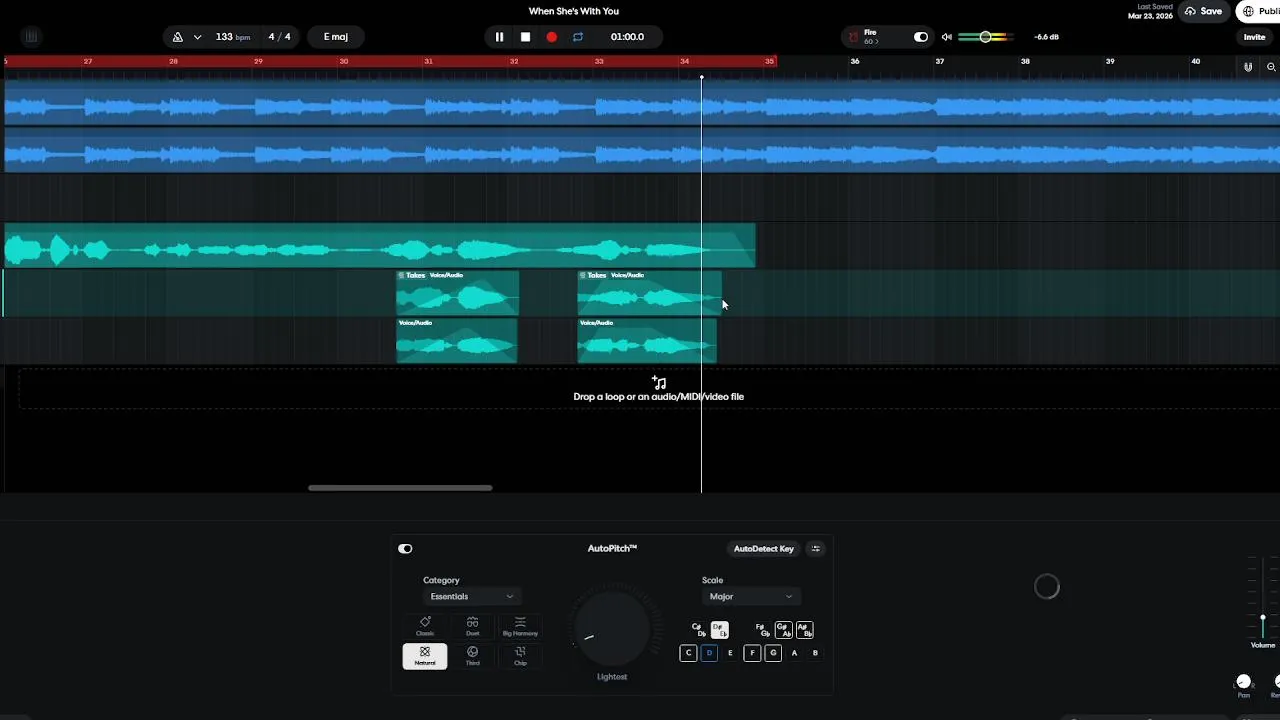Click the AutoDetect Key button

pyautogui.click(x=764, y=548)
